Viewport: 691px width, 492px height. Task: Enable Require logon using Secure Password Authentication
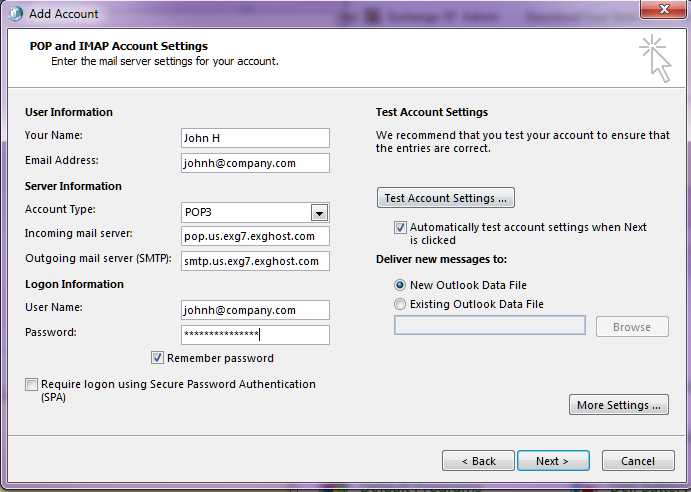pos(32,384)
